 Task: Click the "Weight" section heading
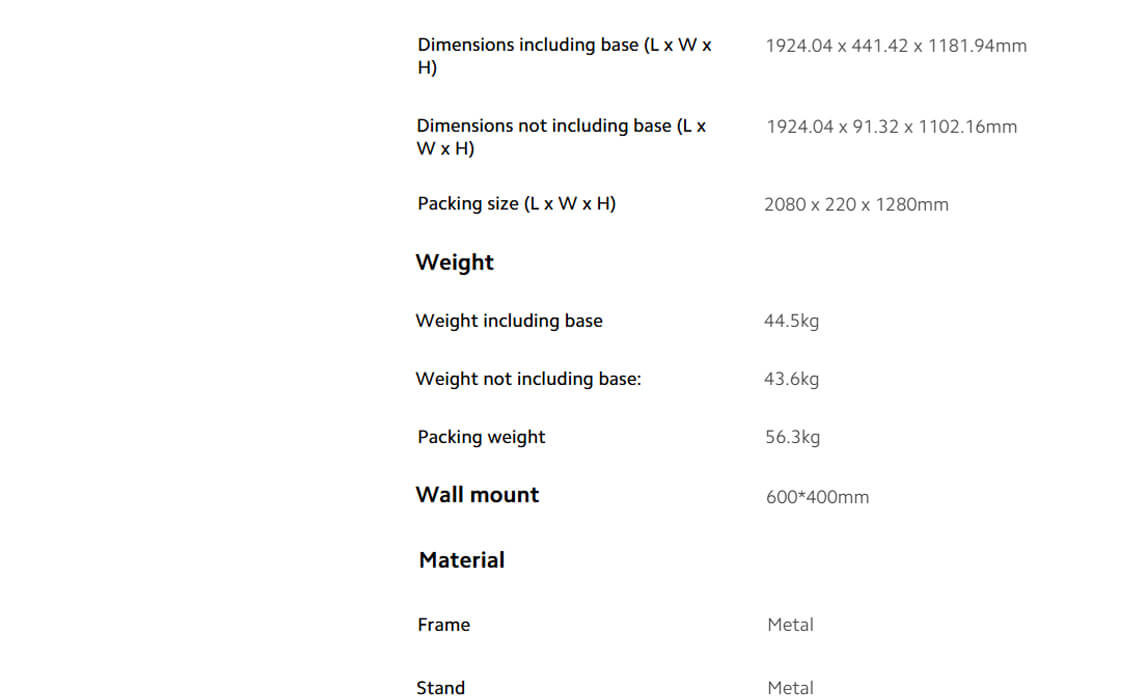click(x=455, y=262)
